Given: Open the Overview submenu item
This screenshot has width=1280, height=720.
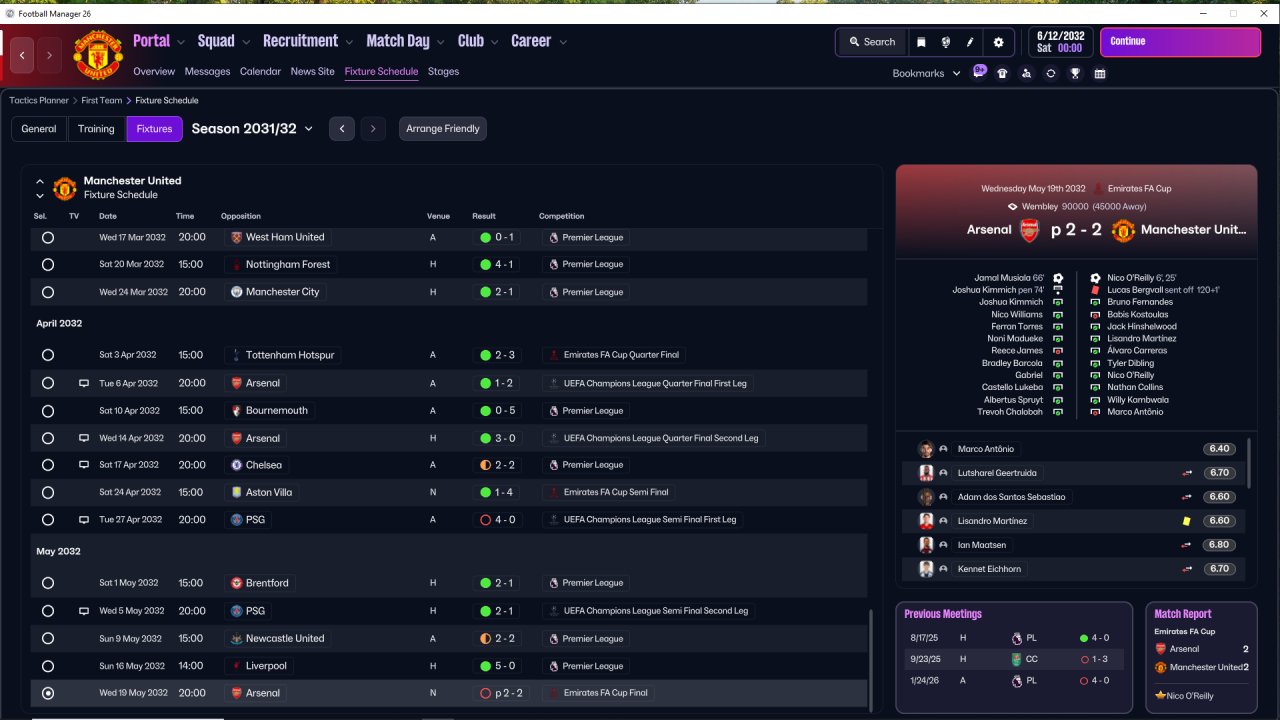Looking at the screenshot, I should coord(154,72).
